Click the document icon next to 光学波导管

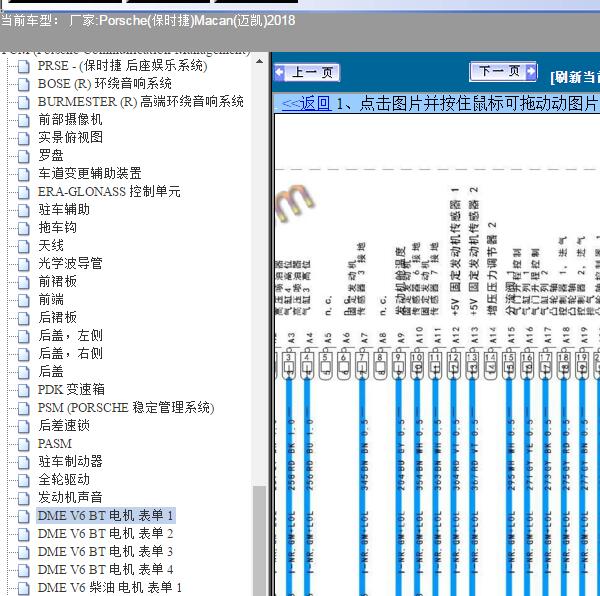pyautogui.click(x=23, y=264)
